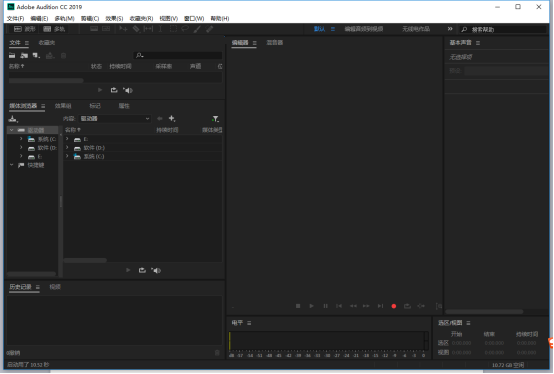Screen dimensions: 554x374
Task: Select the Razor tool in toolbar
Action: (x=136, y=29)
